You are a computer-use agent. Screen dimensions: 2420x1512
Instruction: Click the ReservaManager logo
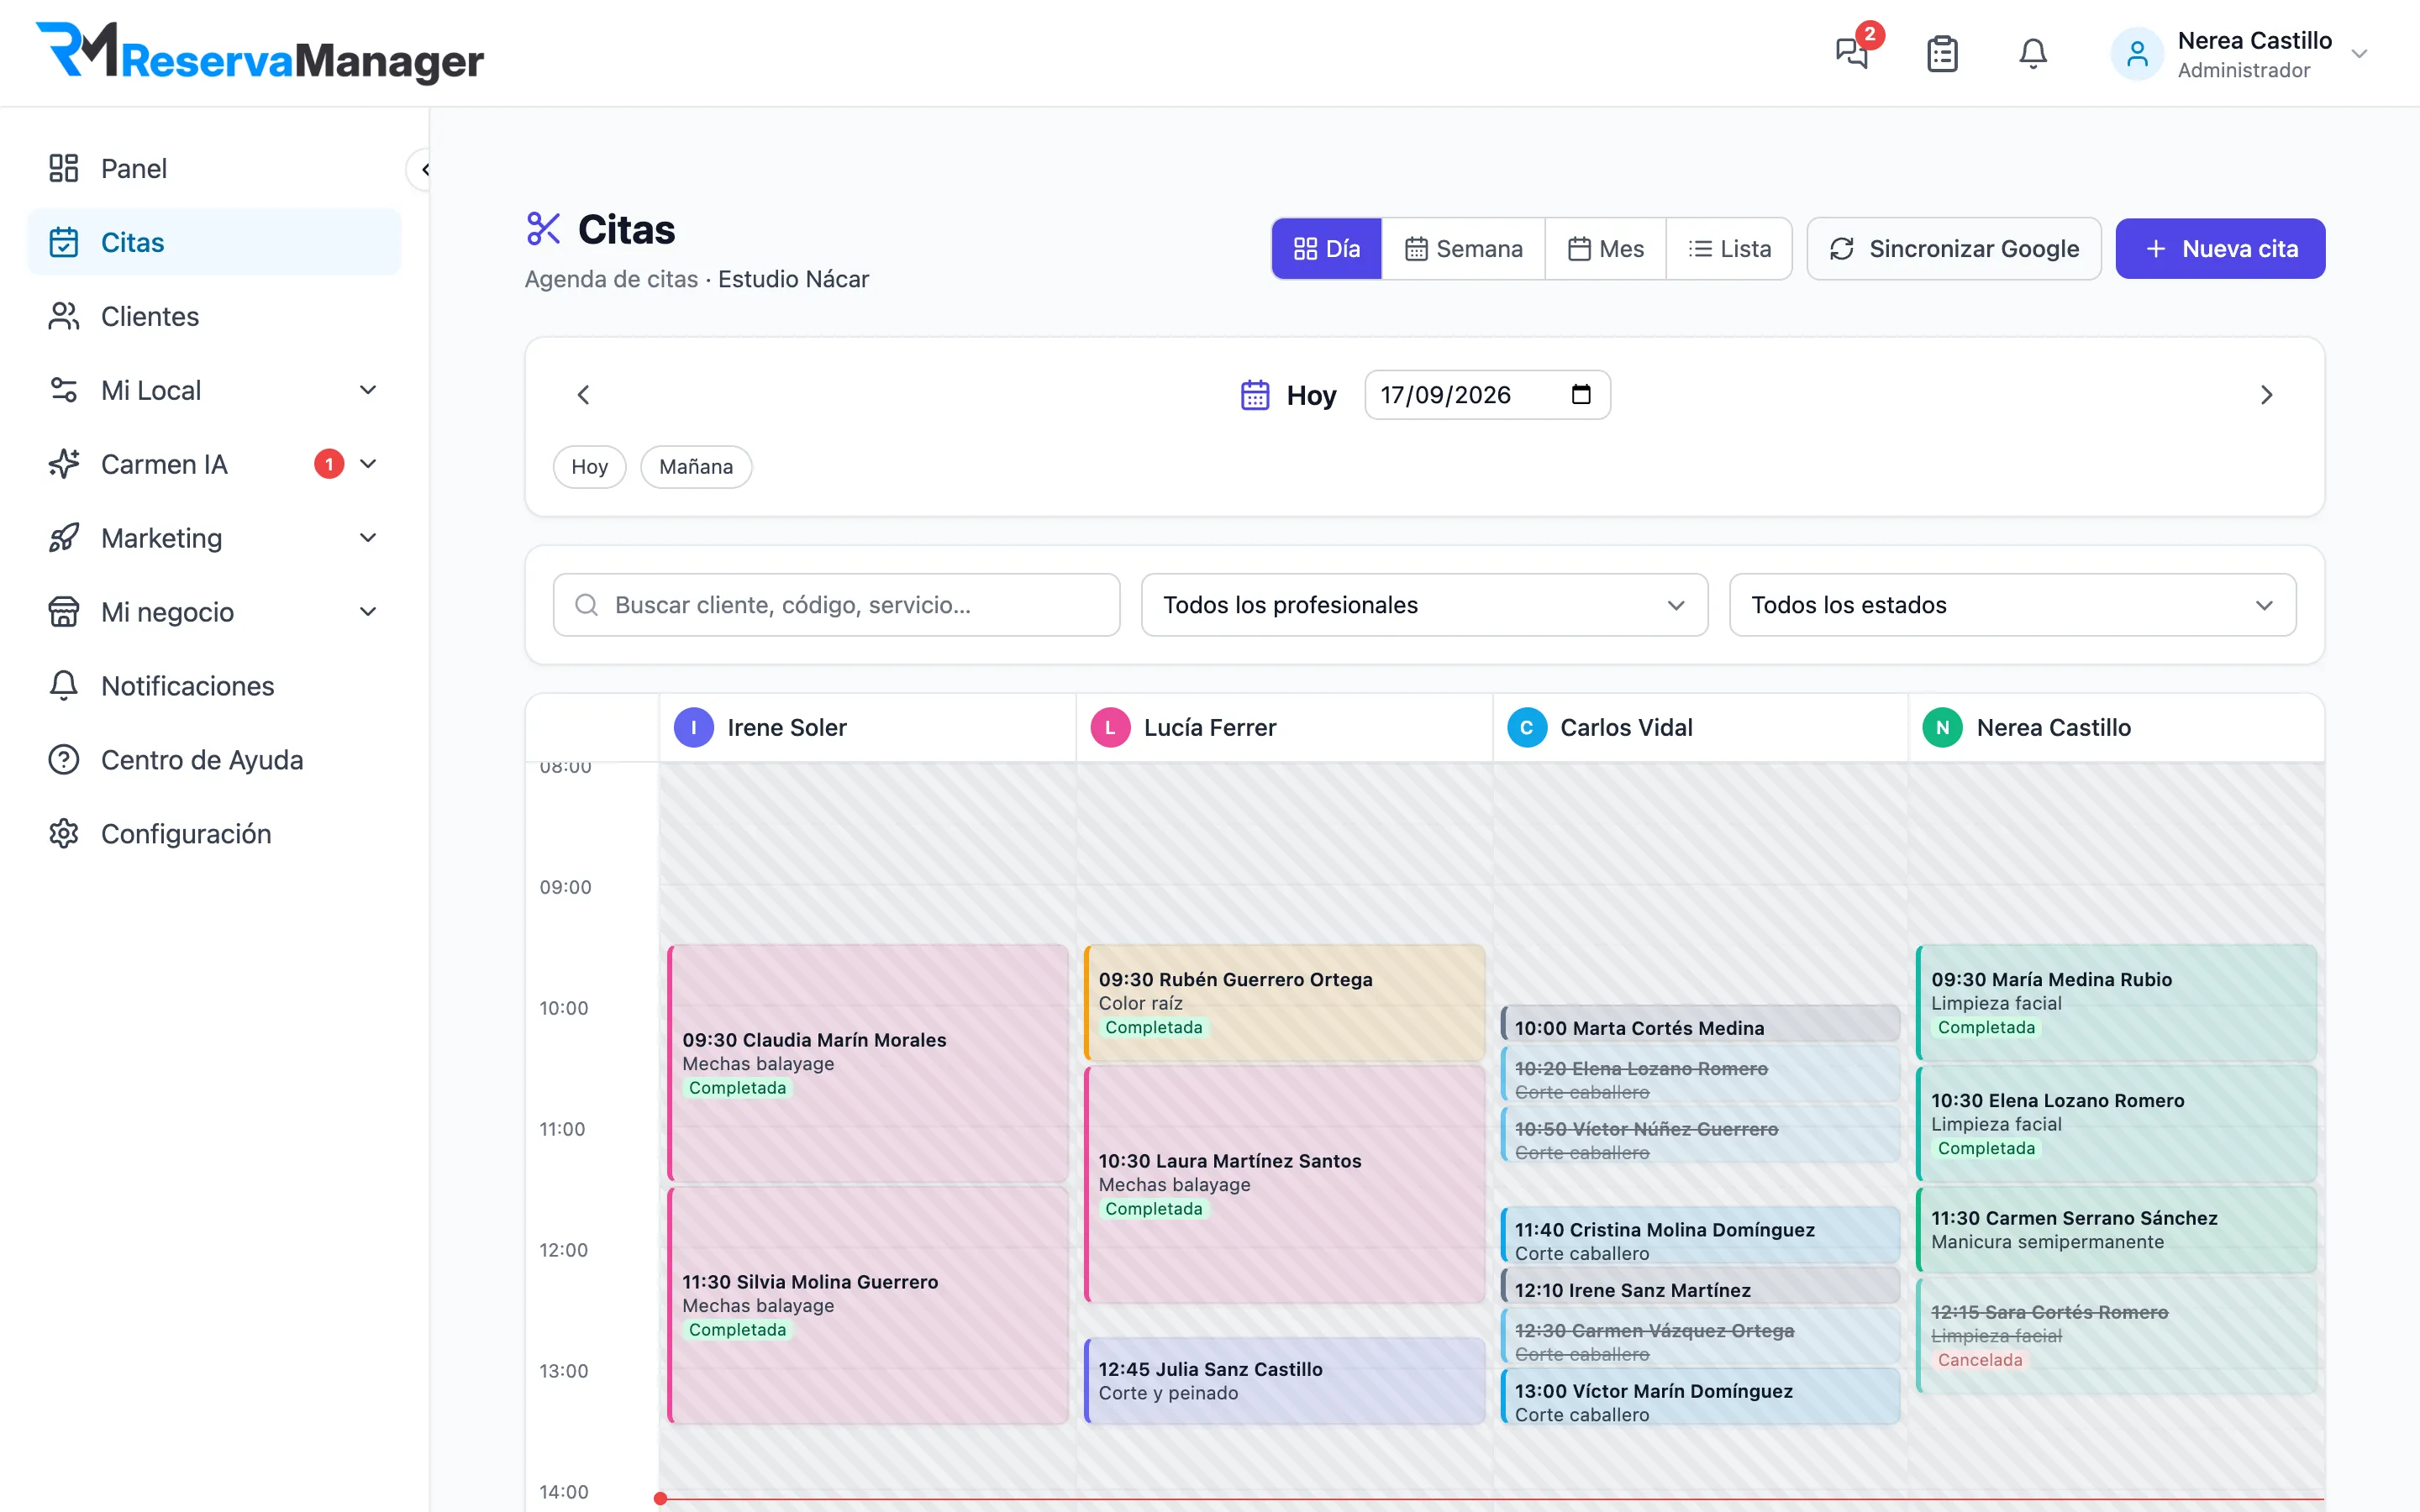coord(260,53)
